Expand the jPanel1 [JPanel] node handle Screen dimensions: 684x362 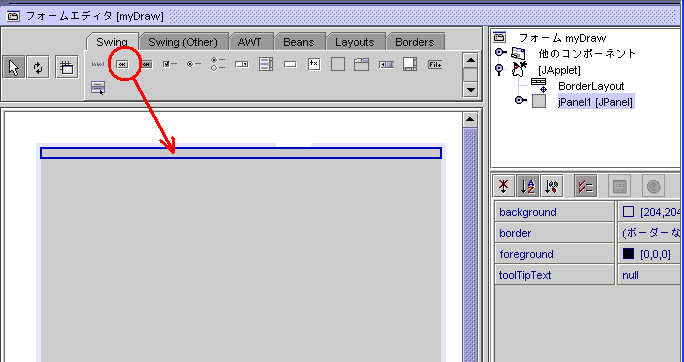coord(520,101)
